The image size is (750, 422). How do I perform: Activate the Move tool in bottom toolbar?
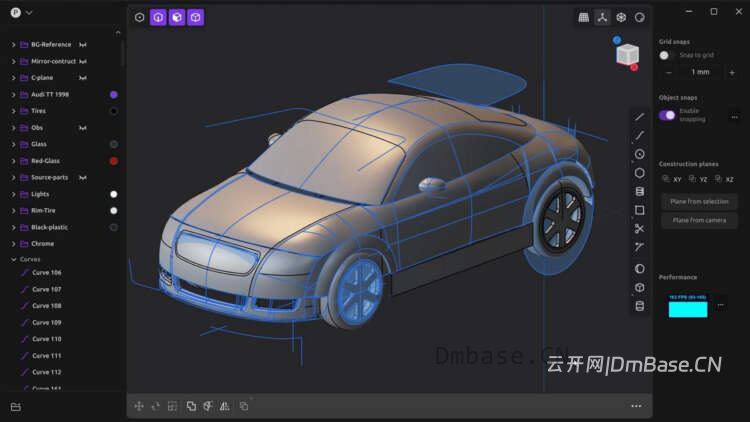tap(139, 406)
